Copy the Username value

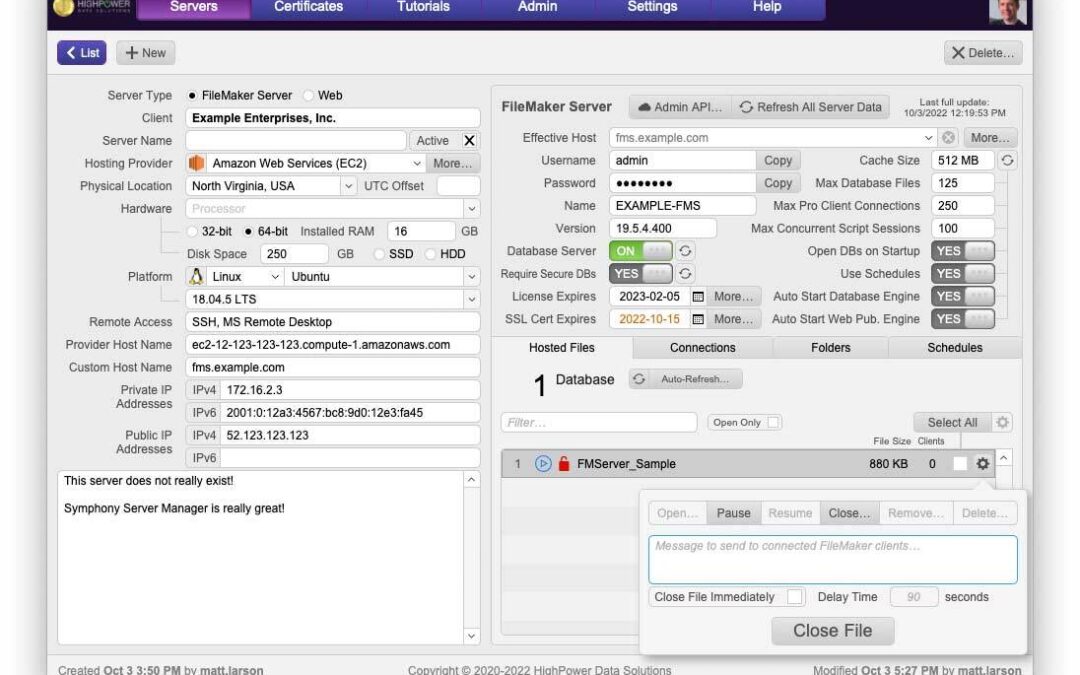pos(778,160)
